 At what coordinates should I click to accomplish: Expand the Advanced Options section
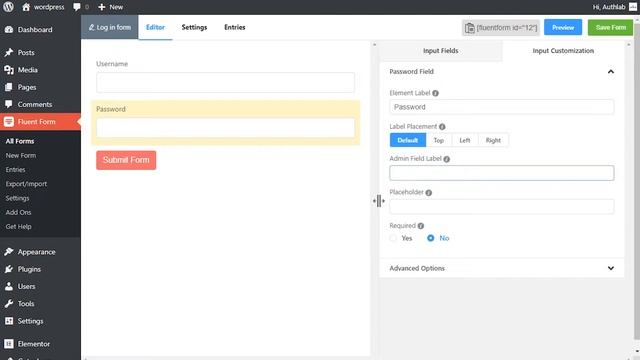pos(611,268)
